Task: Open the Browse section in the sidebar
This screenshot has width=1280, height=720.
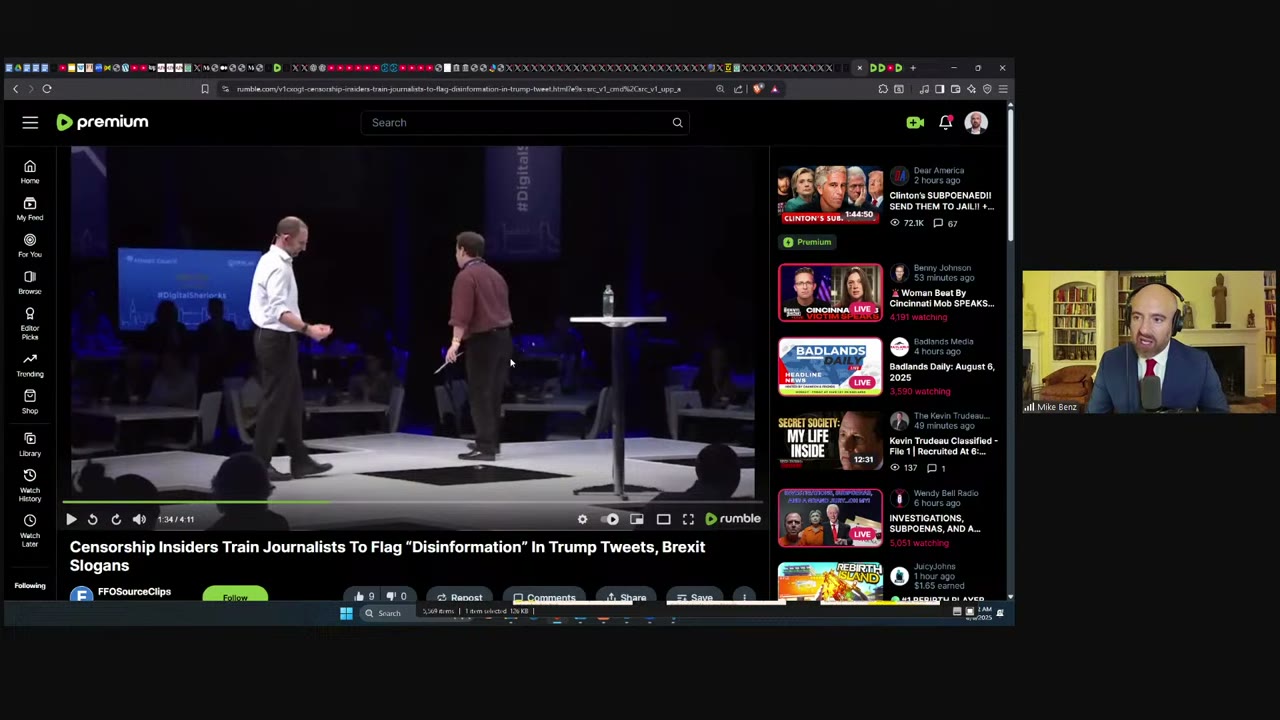Action: click(x=30, y=282)
